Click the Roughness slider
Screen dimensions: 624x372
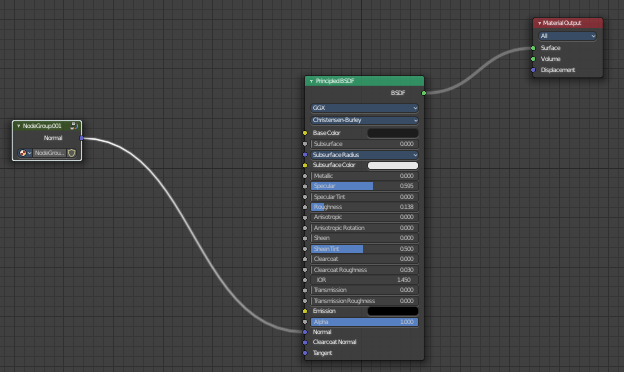[364, 207]
